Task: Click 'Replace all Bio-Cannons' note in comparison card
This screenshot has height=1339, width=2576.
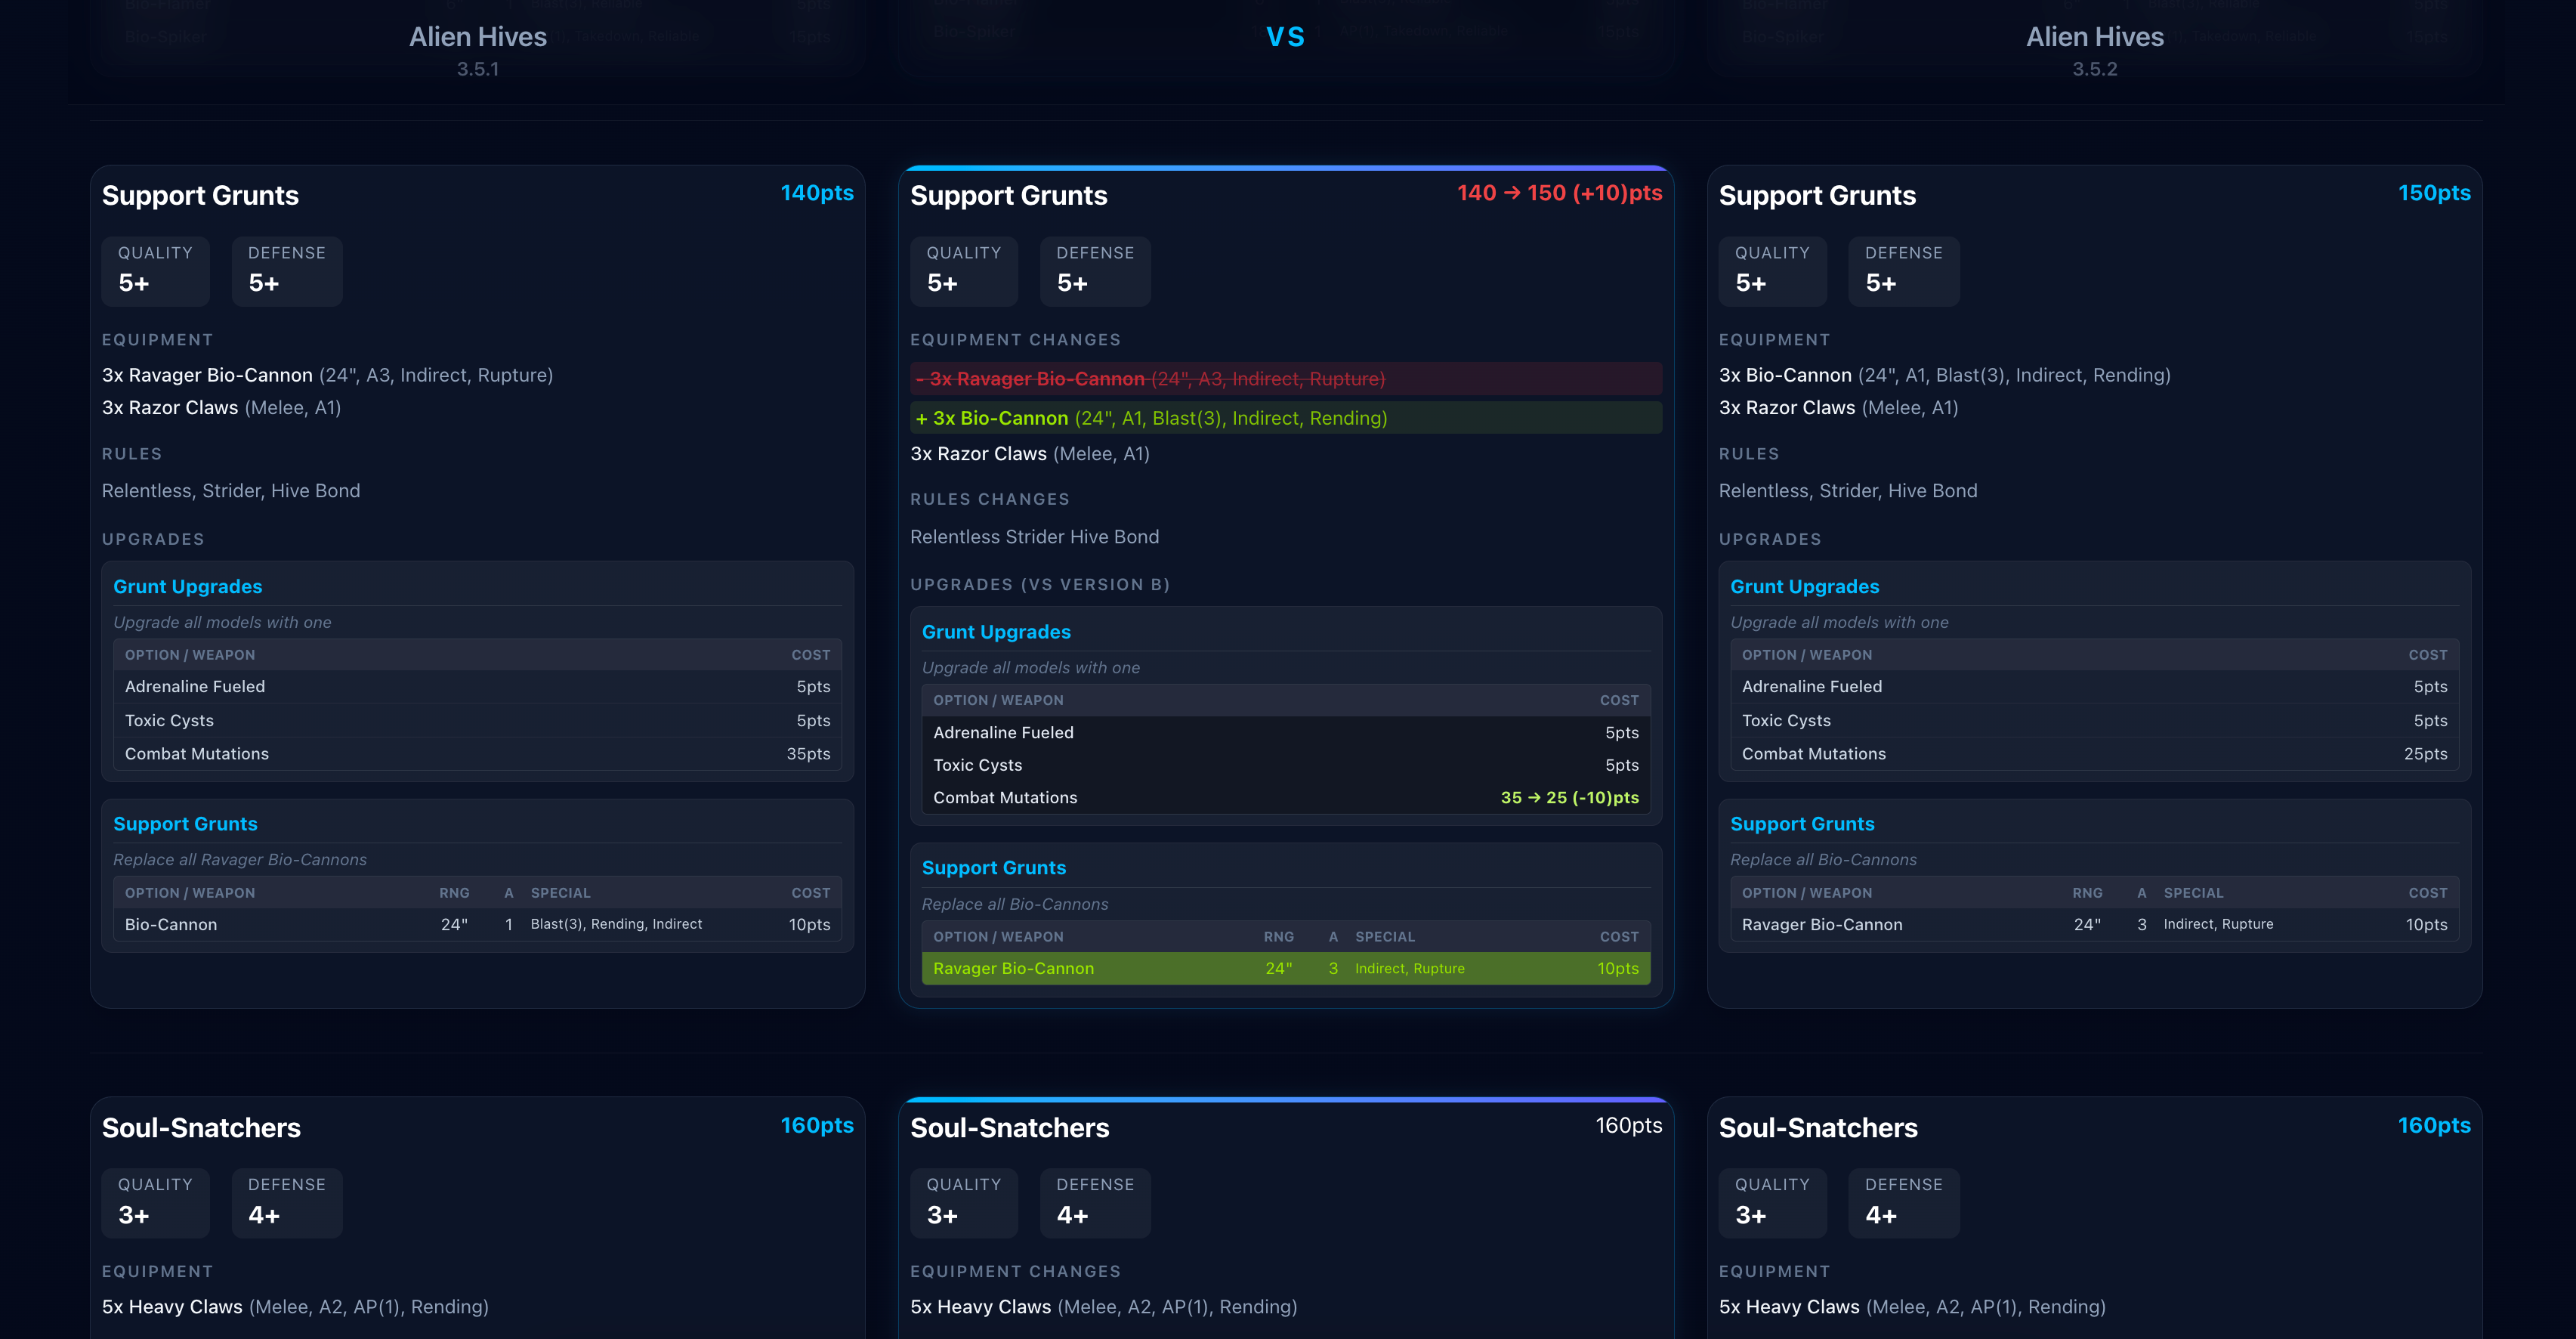Action: click(1015, 905)
